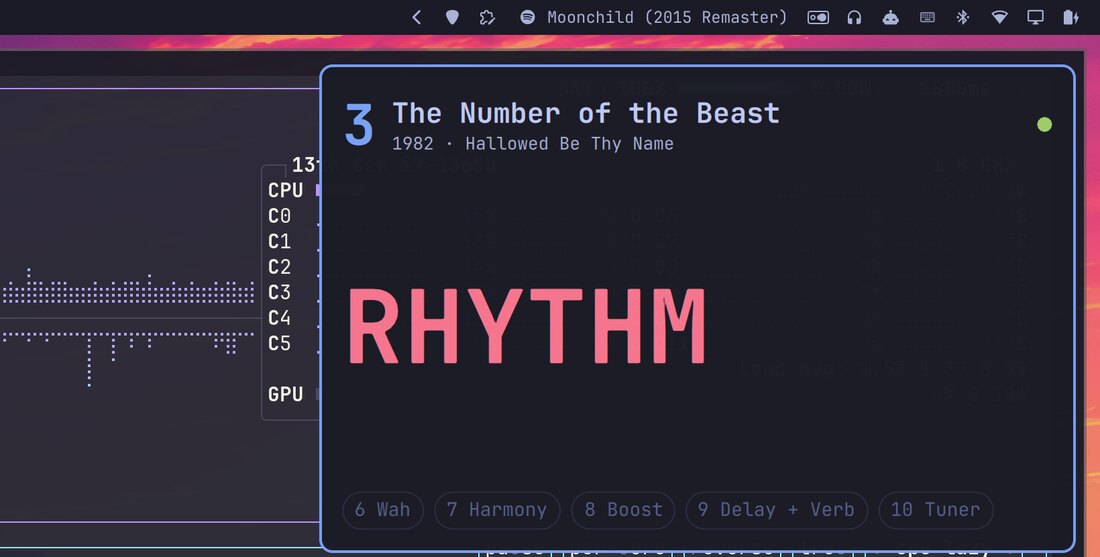
Task: Open the display mirroring menu icon
Action: [1035, 18]
